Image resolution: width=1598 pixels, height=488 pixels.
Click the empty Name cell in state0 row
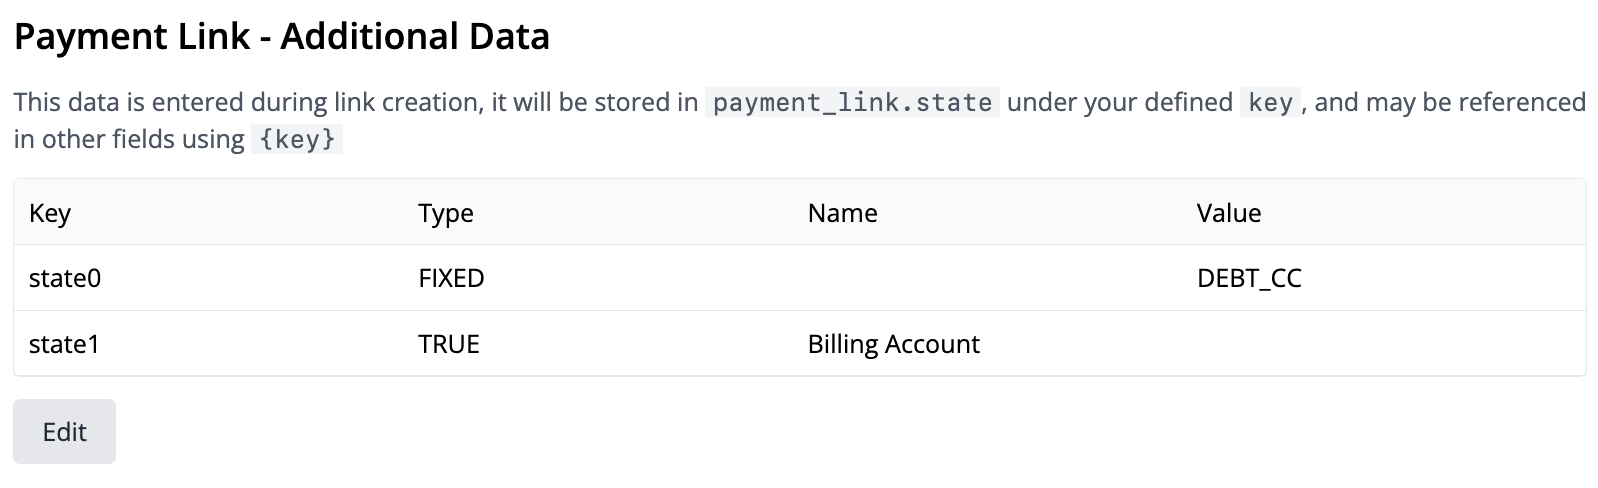pyautogui.click(x=990, y=278)
